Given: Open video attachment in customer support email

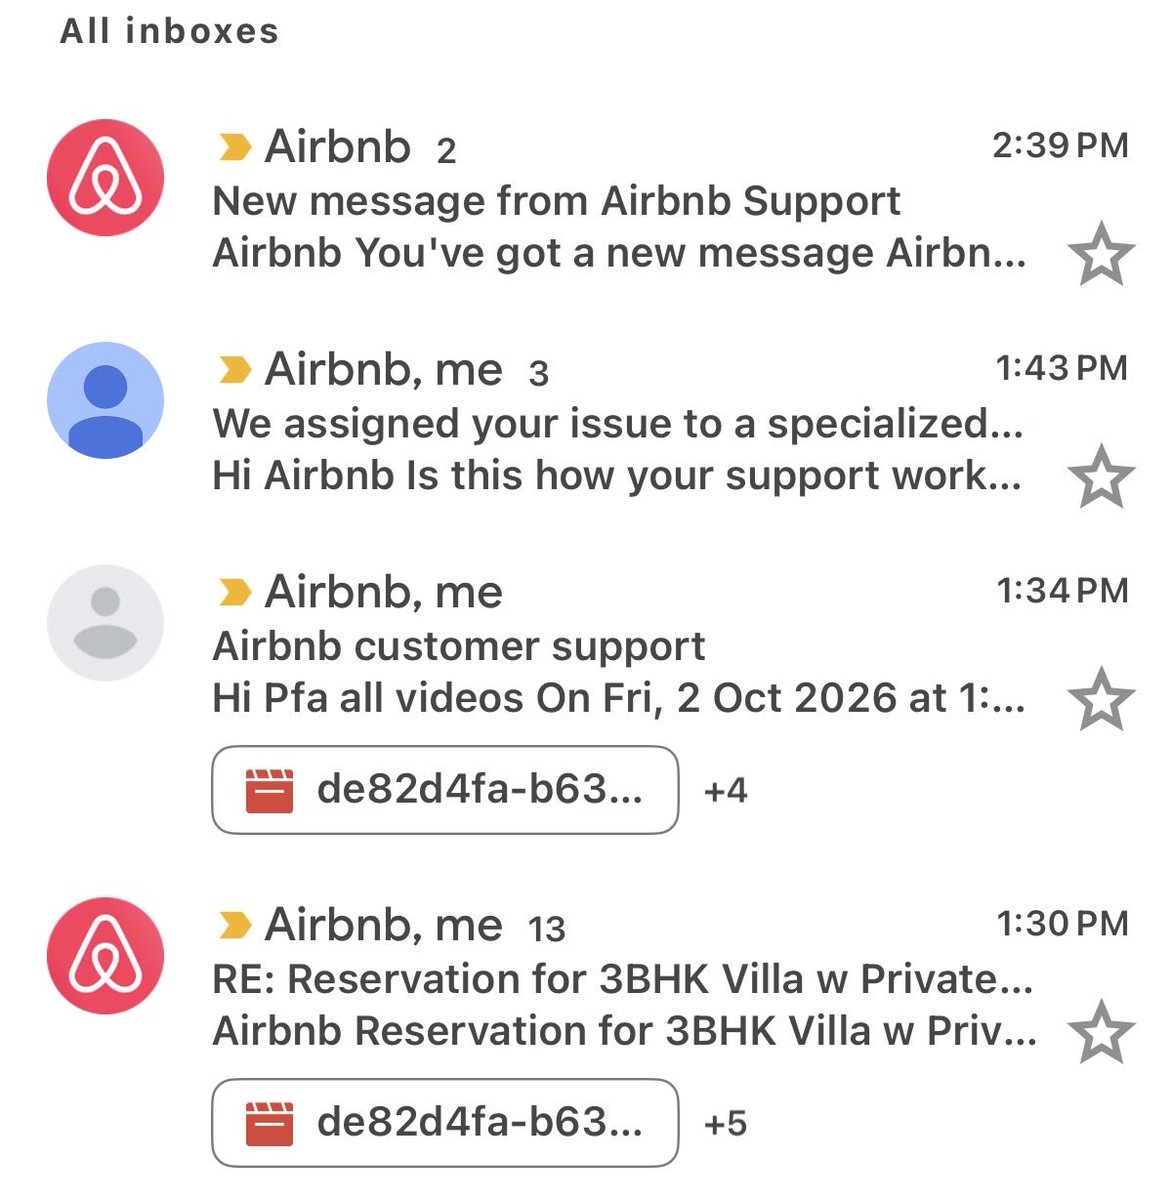Looking at the screenshot, I should pos(445,790).
